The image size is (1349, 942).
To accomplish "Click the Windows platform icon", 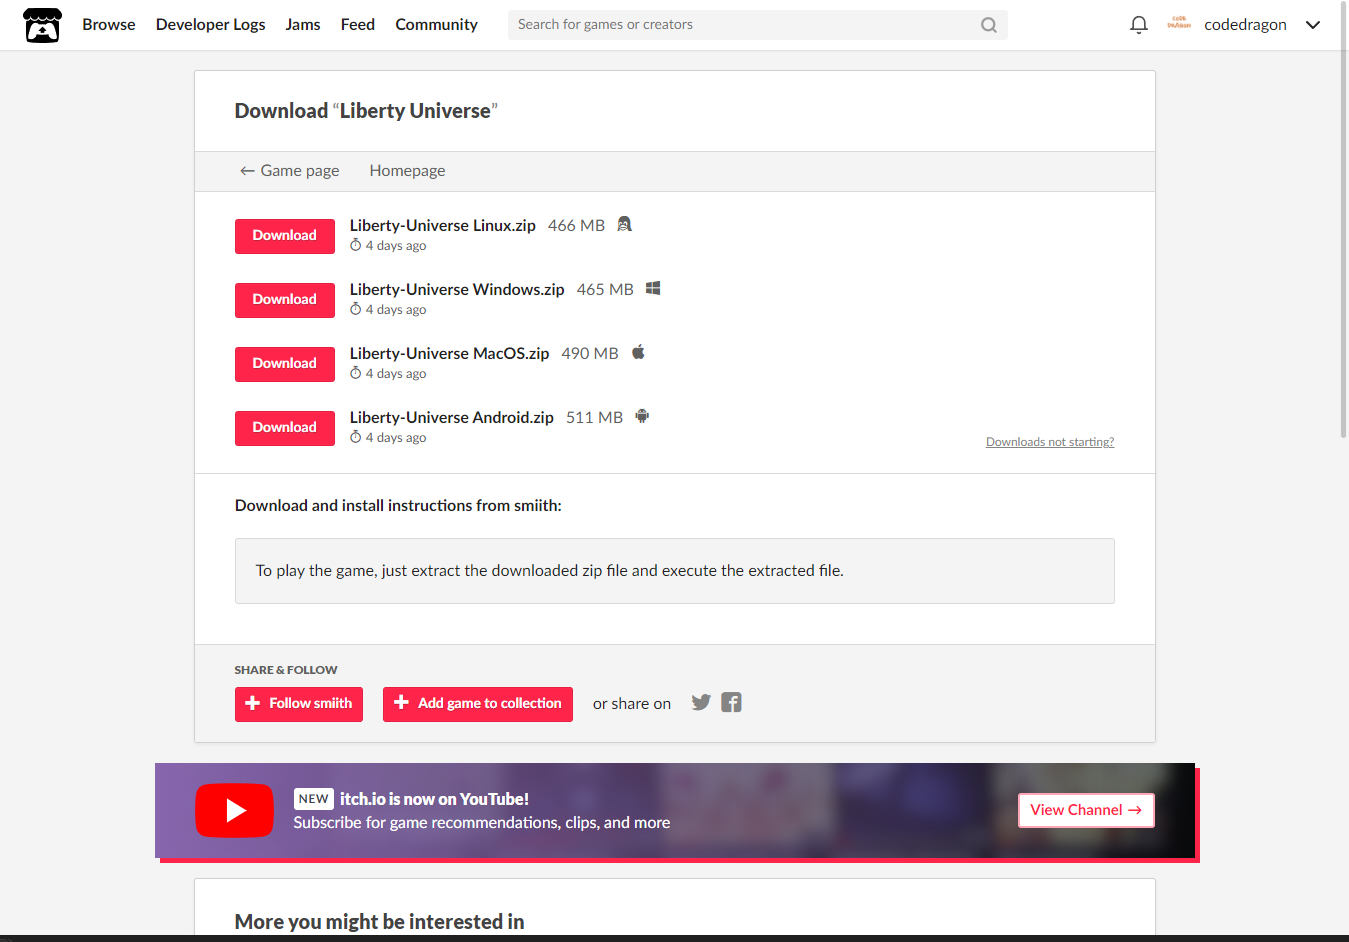I will 653,288.
